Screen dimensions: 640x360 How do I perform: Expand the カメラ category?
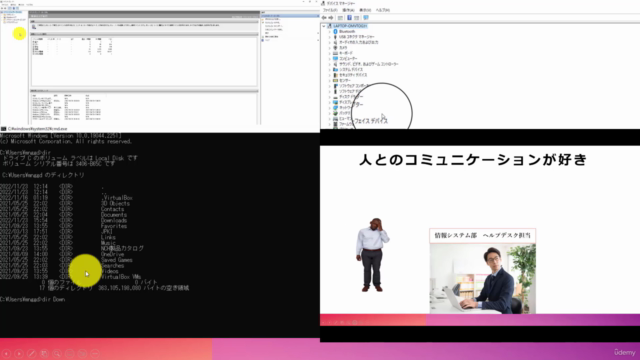coord(330,48)
